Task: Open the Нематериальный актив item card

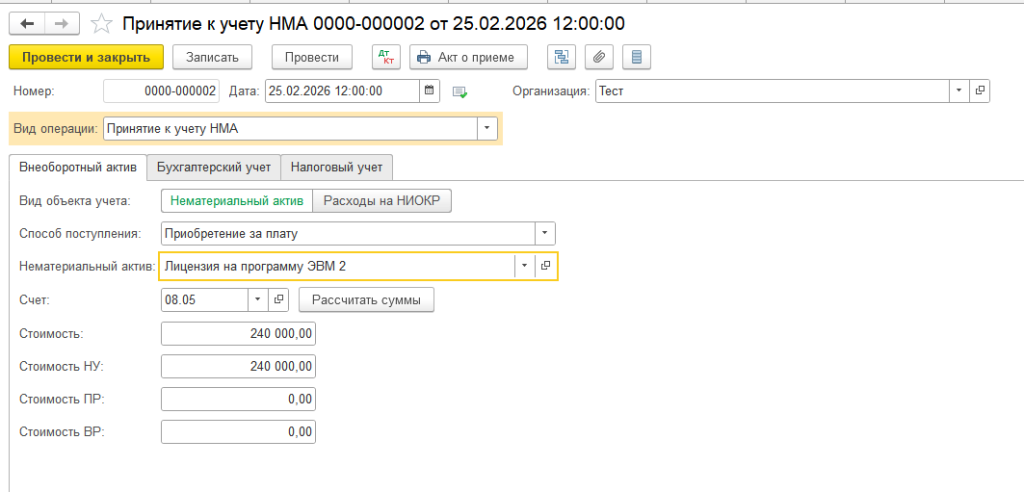Action: pyautogui.click(x=546, y=266)
